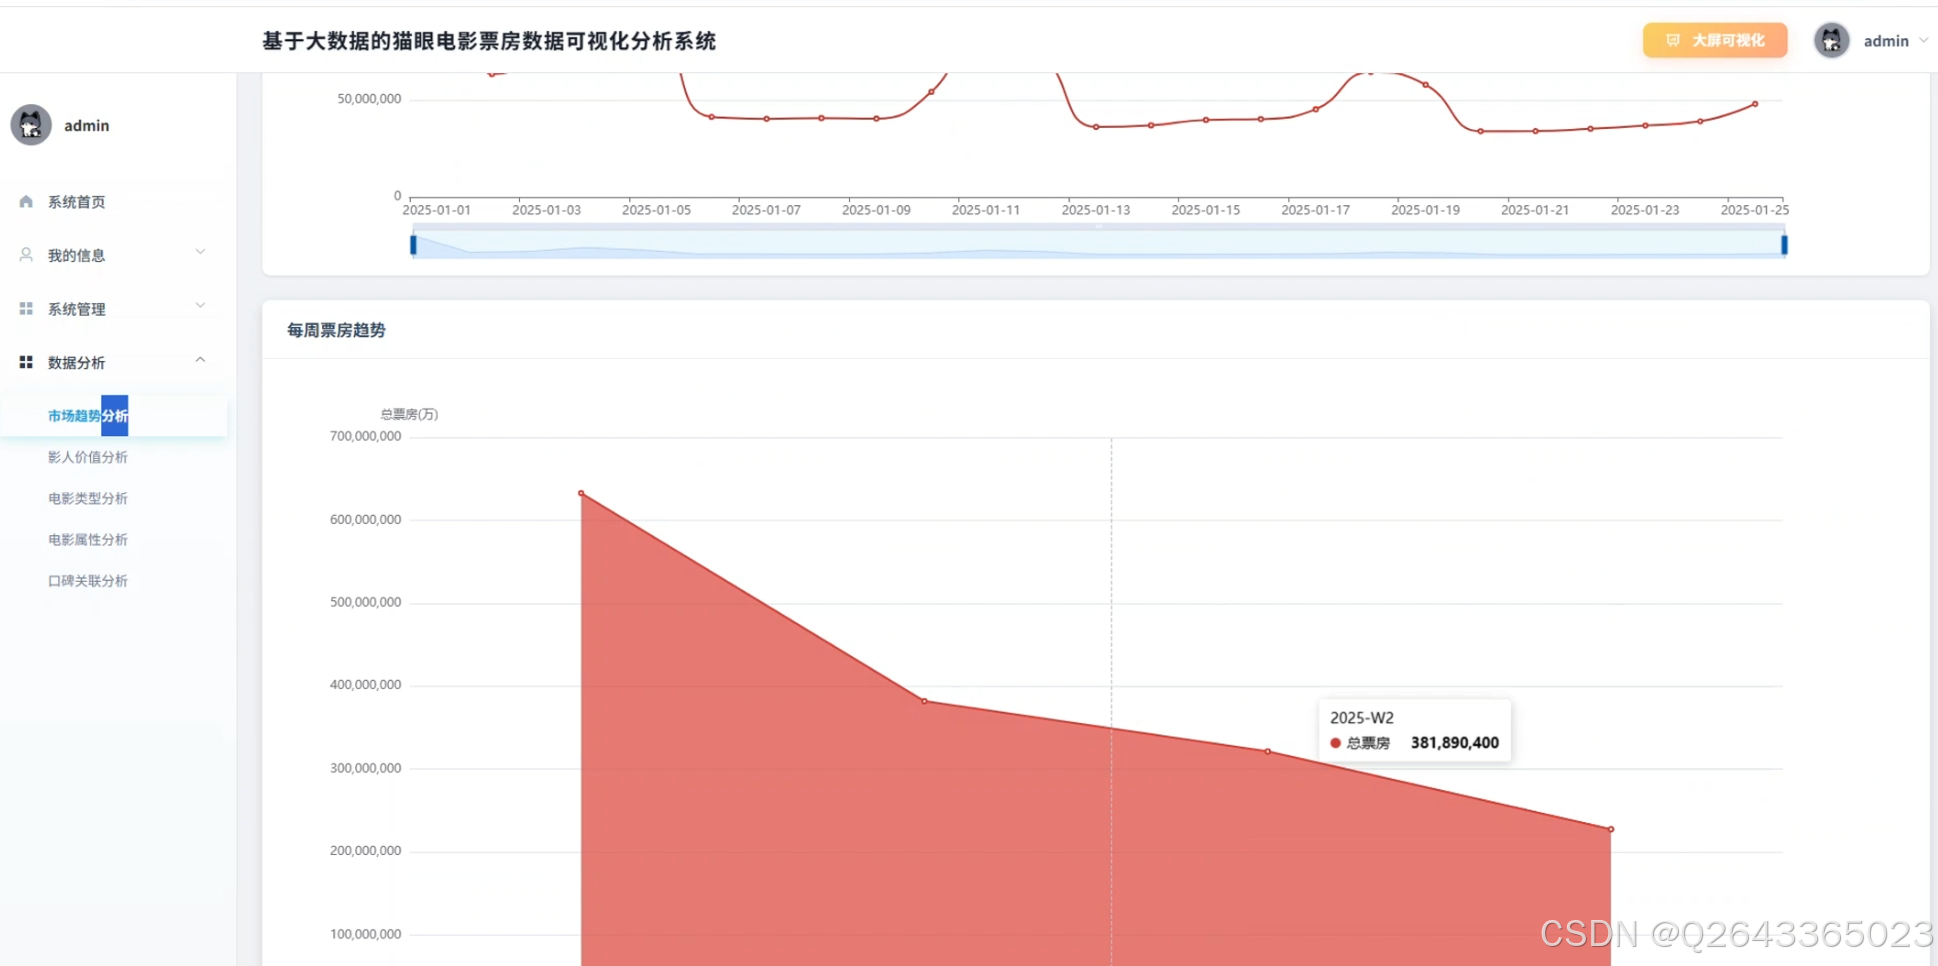Screen dimensions: 1938x966
Task: Click the sidebar admin profile avatar
Action: pos(31,125)
